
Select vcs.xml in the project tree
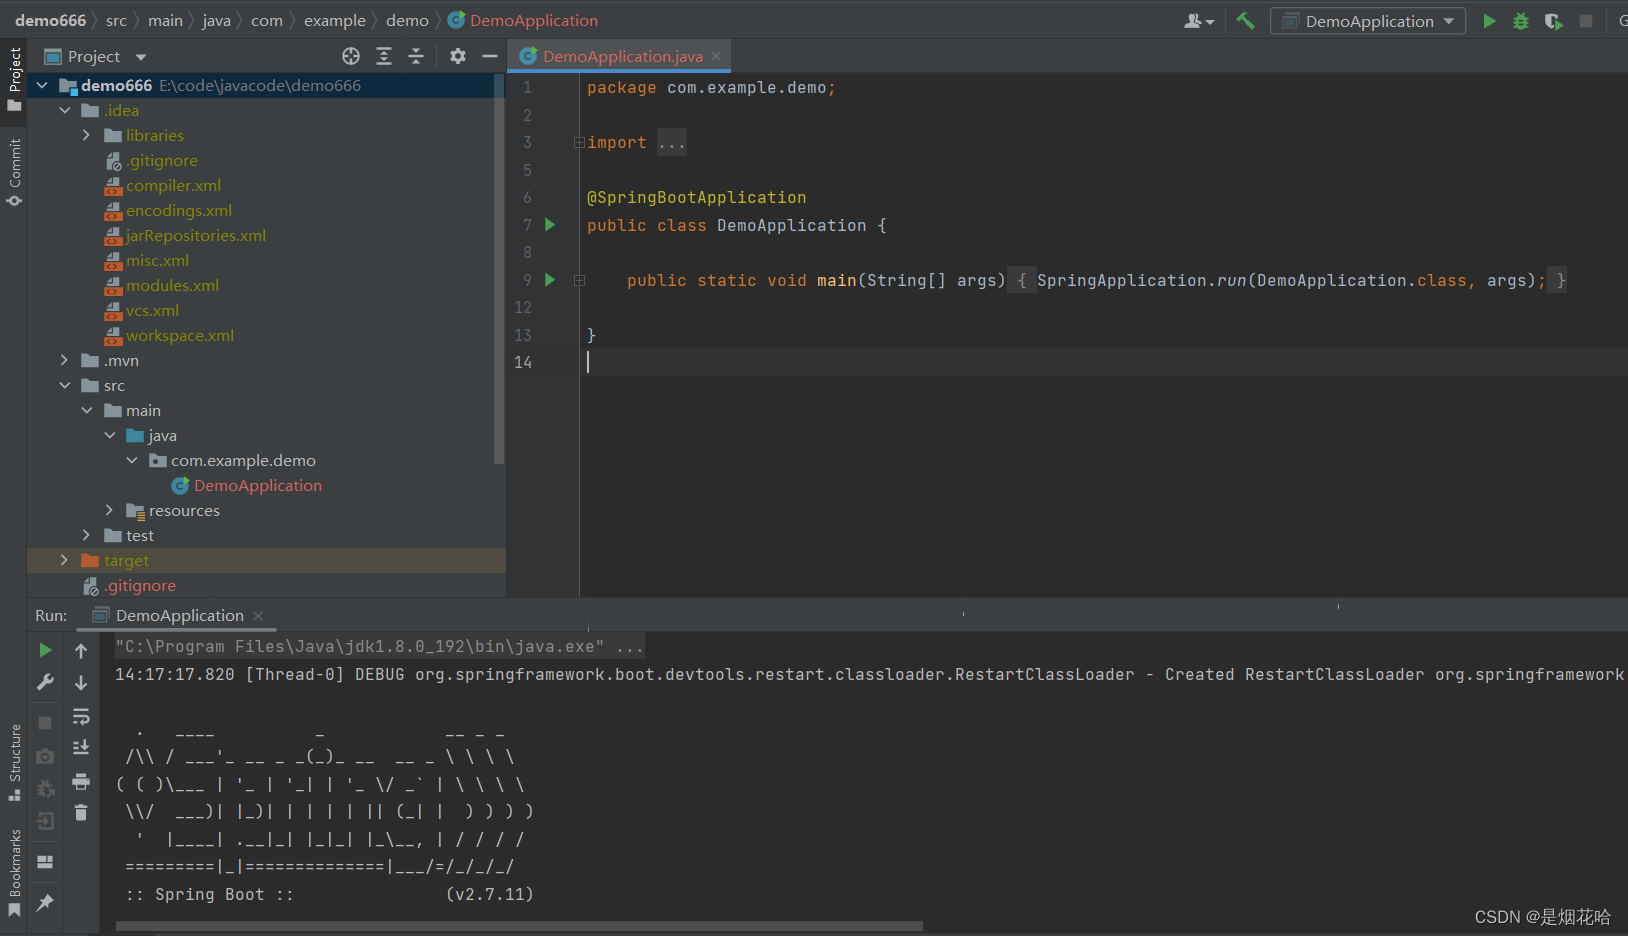pyautogui.click(x=152, y=311)
